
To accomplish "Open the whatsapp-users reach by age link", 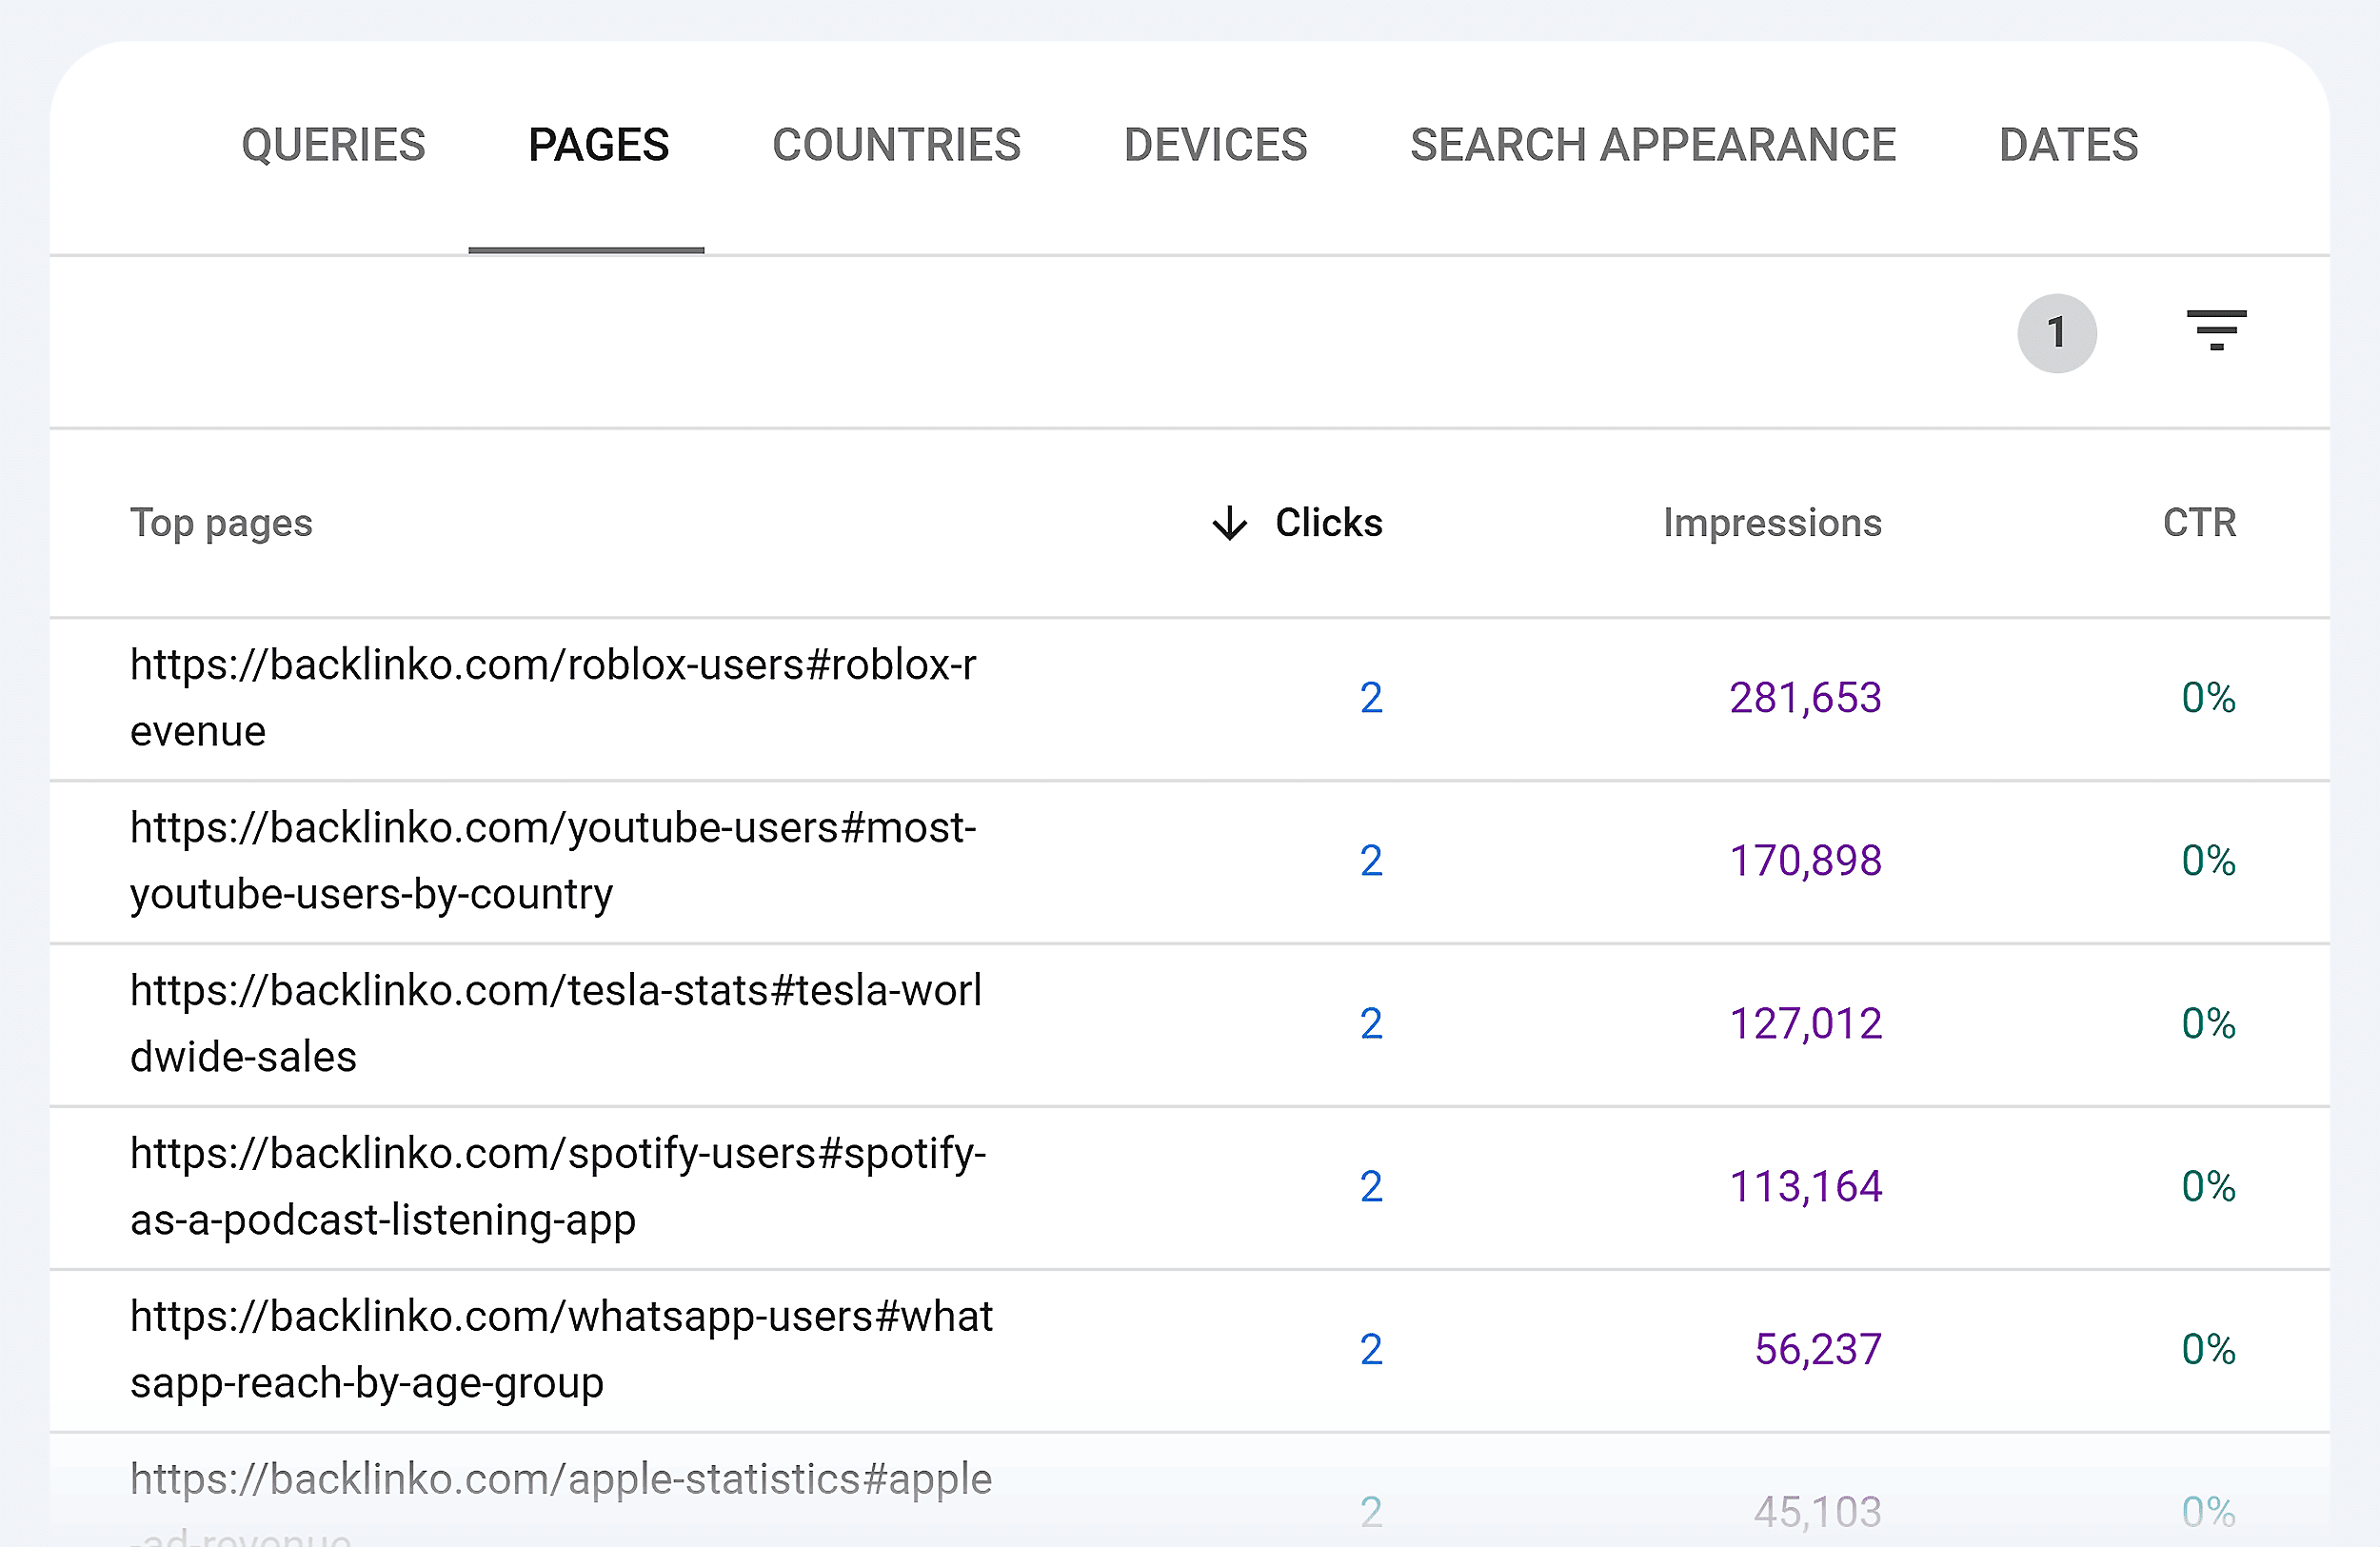I will click(x=560, y=1350).
